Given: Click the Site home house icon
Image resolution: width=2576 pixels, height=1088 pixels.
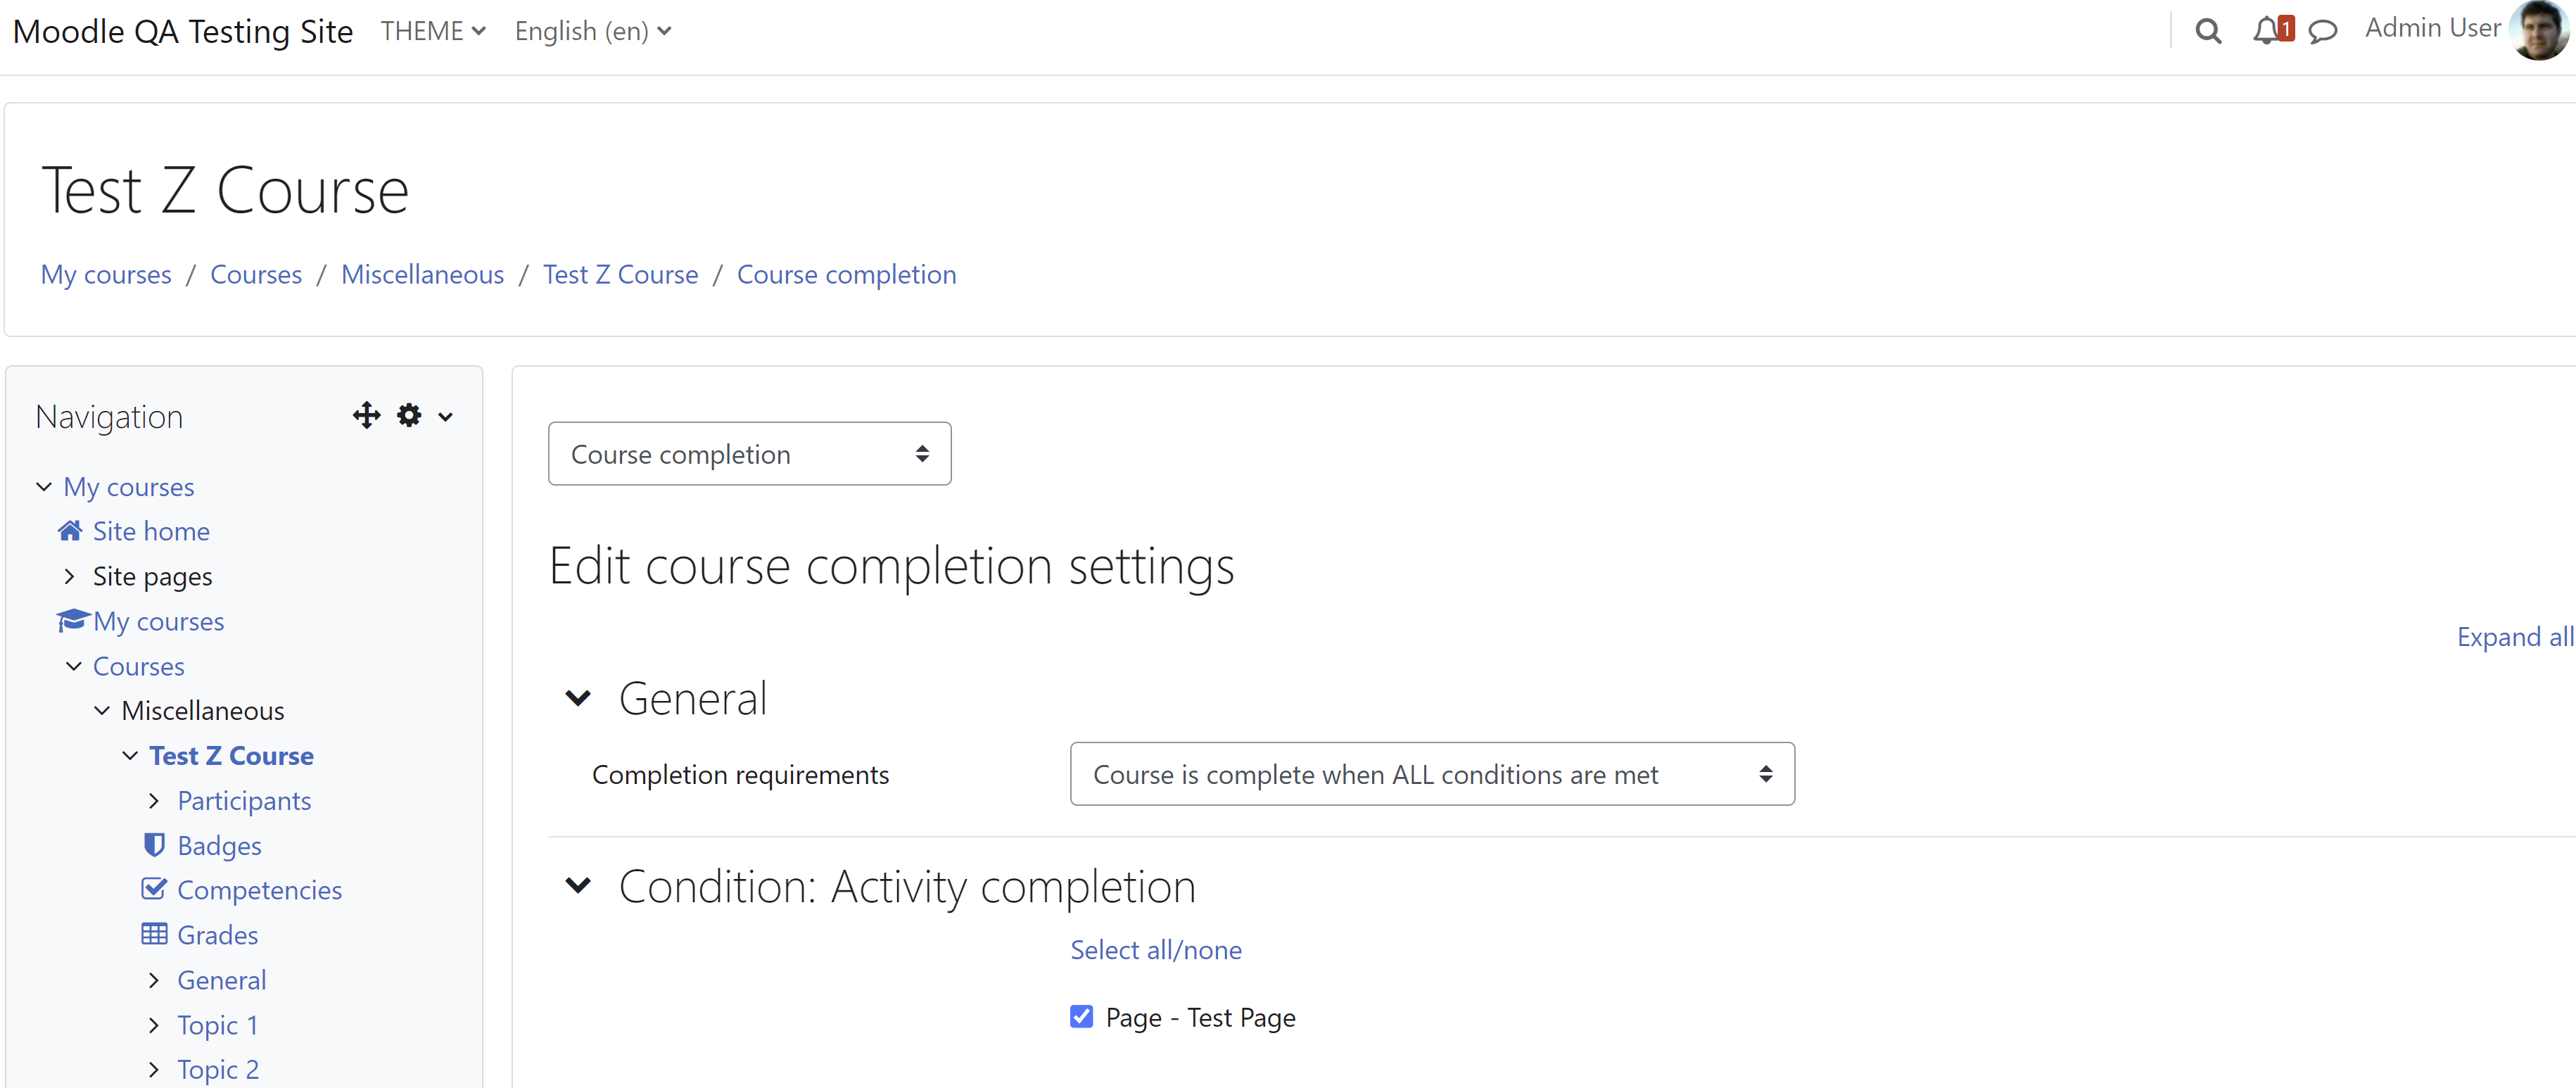Looking at the screenshot, I should pos(70,531).
